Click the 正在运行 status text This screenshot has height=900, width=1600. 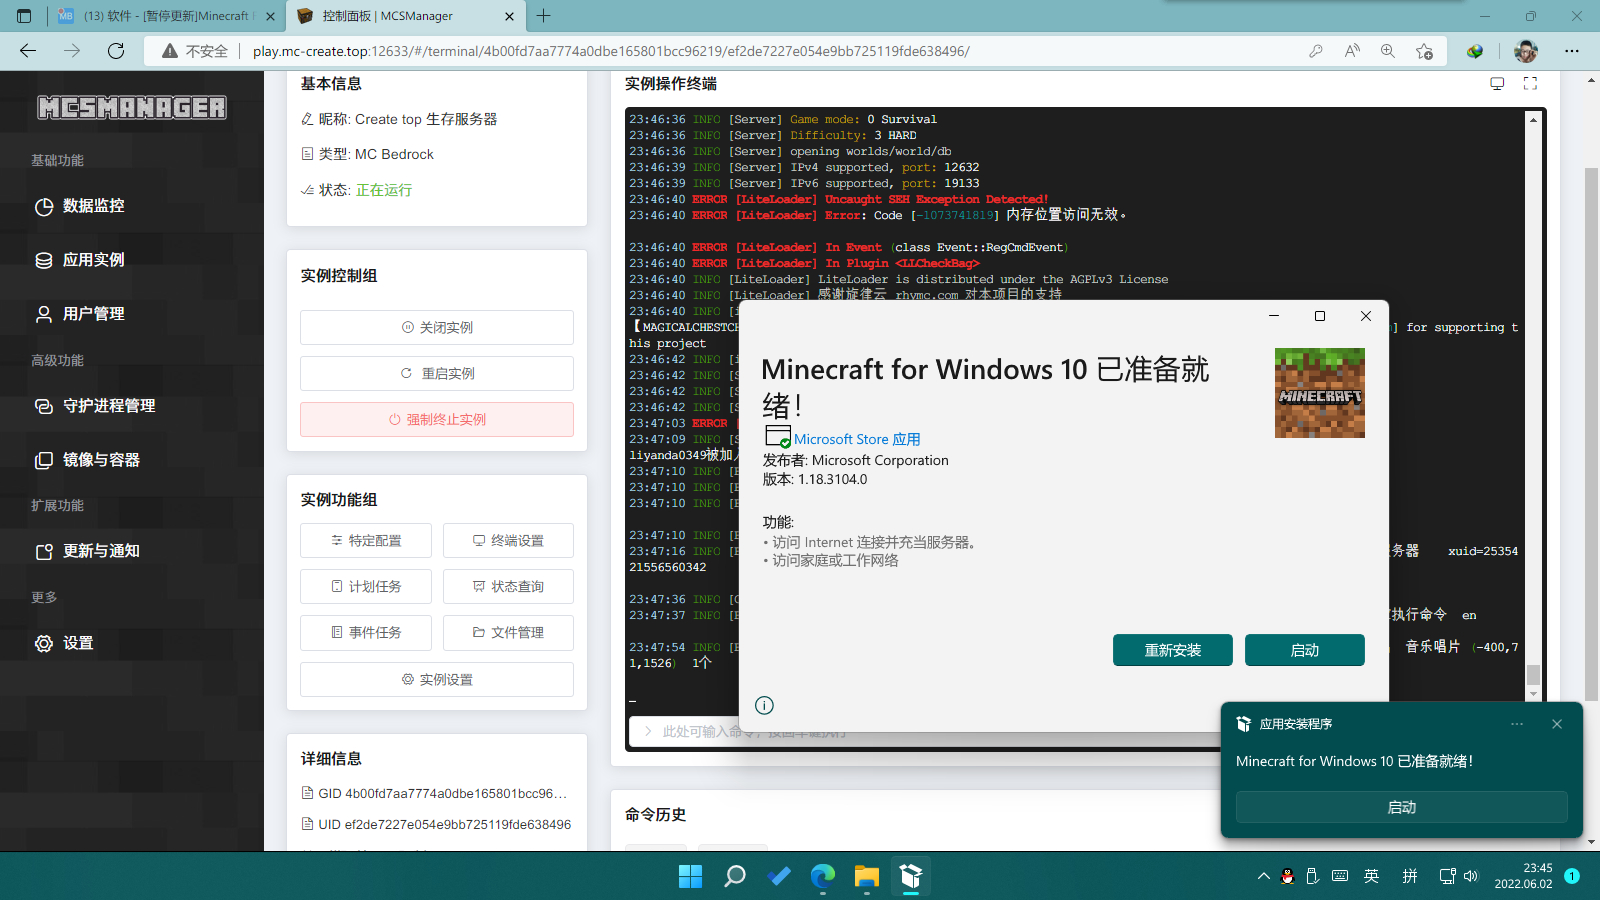pyautogui.click(x=384, y=190)
